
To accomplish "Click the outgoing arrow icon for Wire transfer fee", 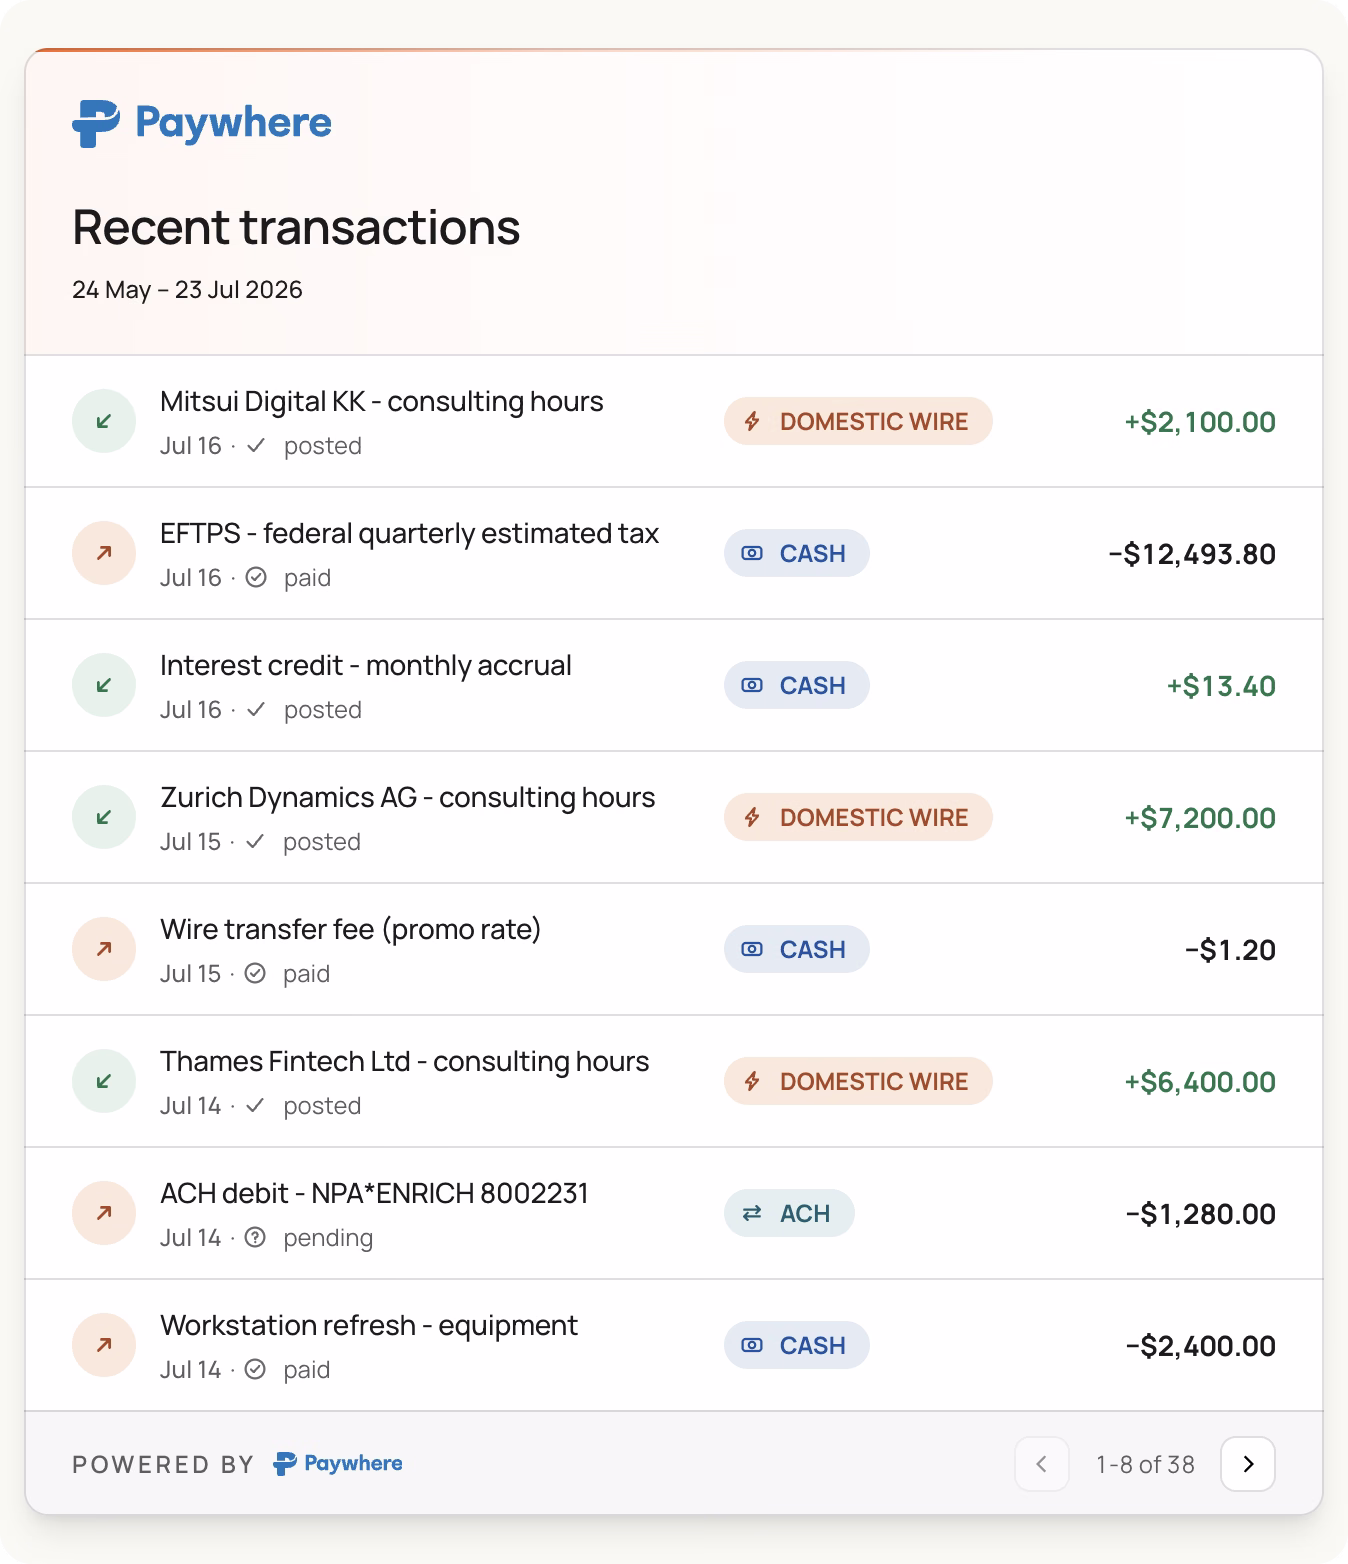I will click(x=104, y=949).
